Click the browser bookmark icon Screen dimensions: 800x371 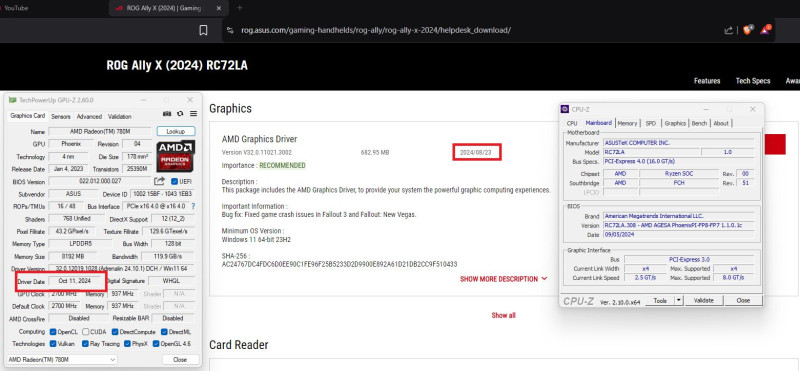pos(203,31)
